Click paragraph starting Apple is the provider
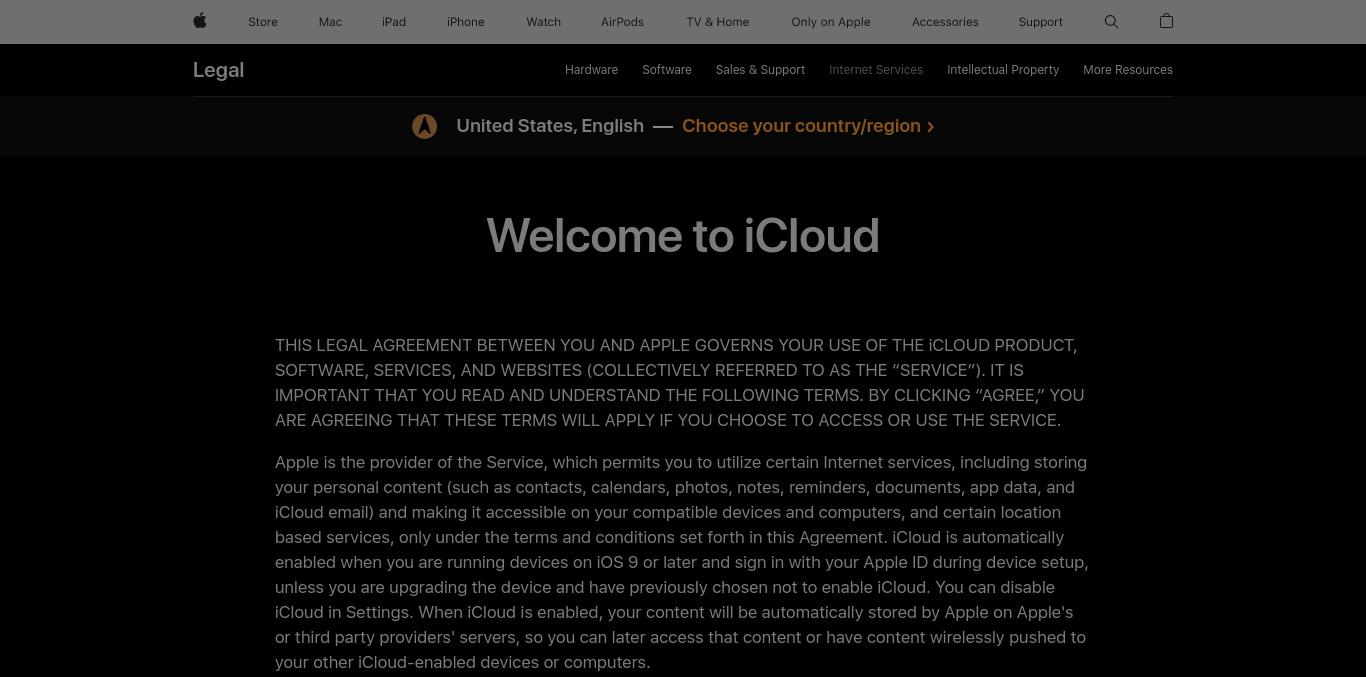 pyautogui.click(x=682, y=562)
